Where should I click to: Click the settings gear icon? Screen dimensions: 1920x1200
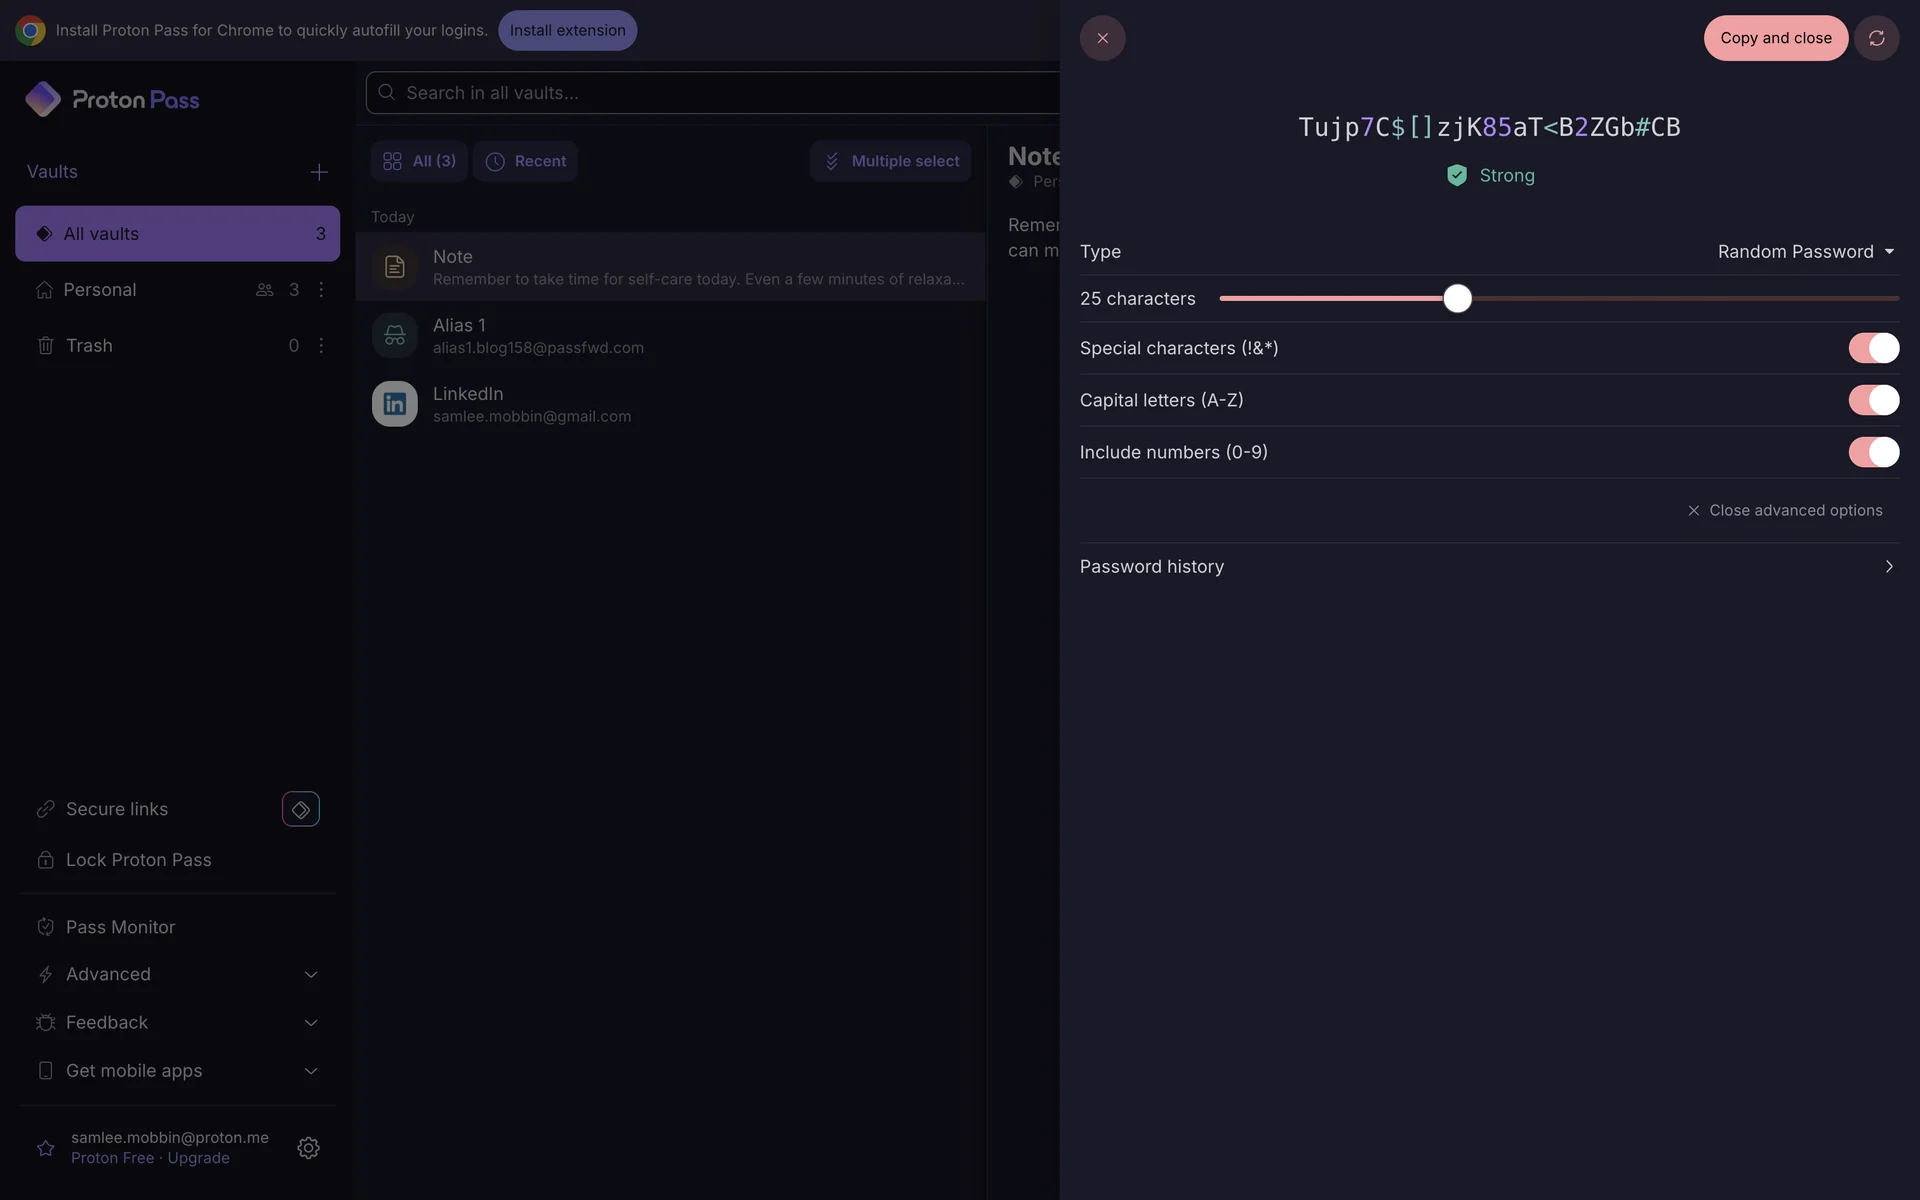tap(308, 1147)
